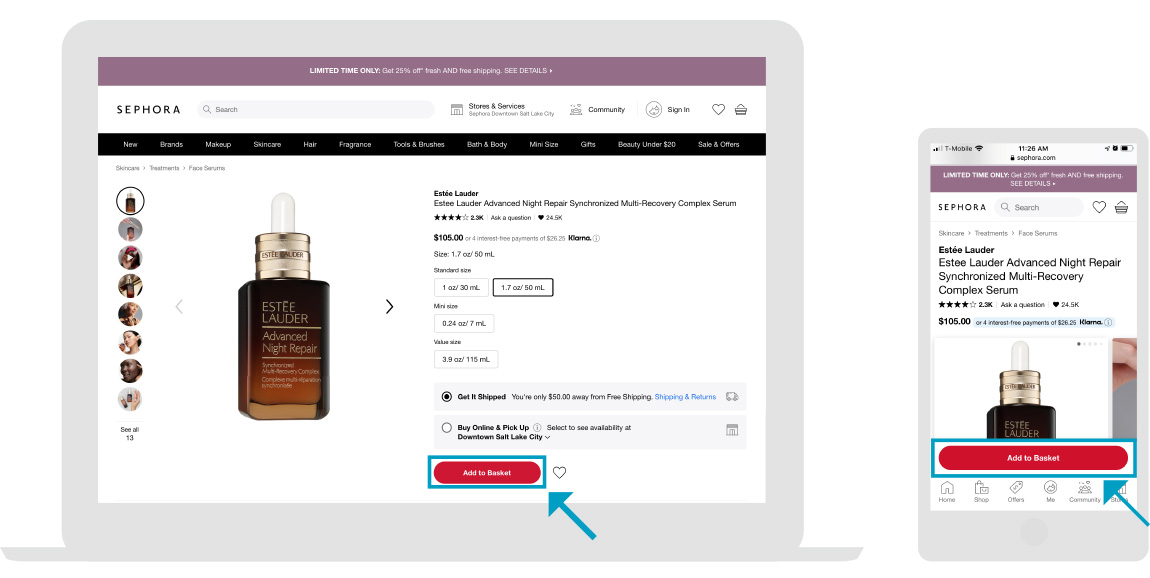Expand Downtown Salt Lake City store dropdown
Image resolution: width=1150 pixels, height=578 pixels.
[504, 437]
